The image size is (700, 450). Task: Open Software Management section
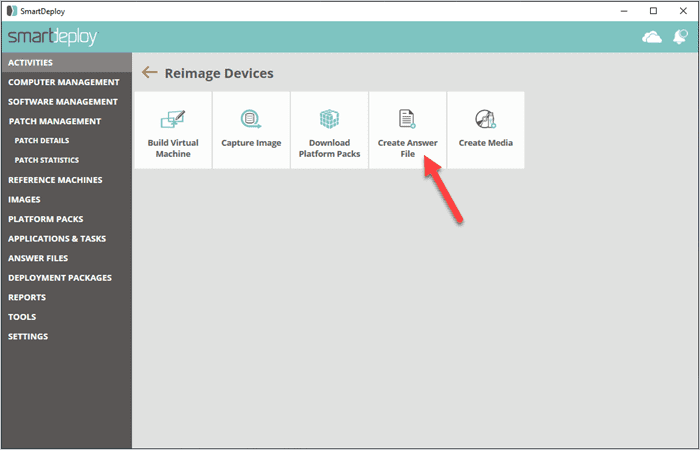coord(67,102)
